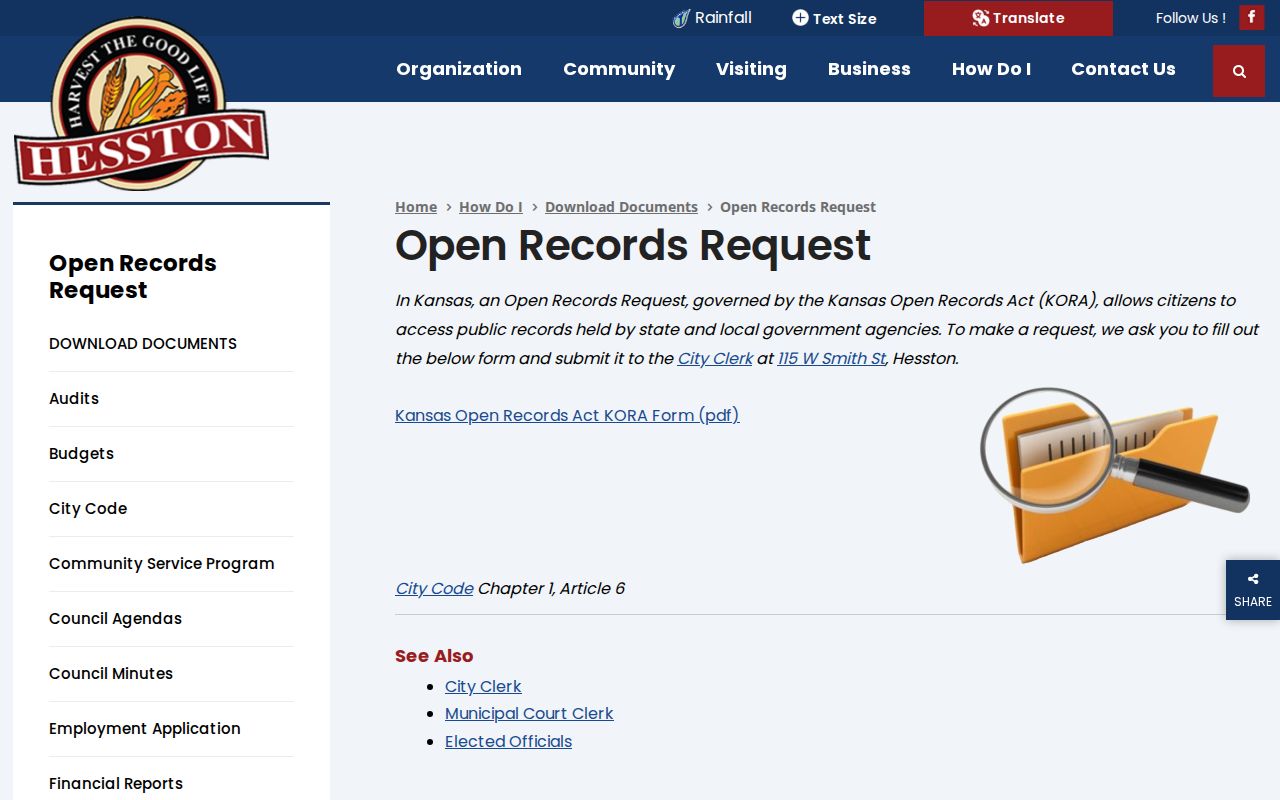The height and width of the screenshot is (800, 1280).
Task: Open Financial Reports in the sidebar
Action: point(116,783)
